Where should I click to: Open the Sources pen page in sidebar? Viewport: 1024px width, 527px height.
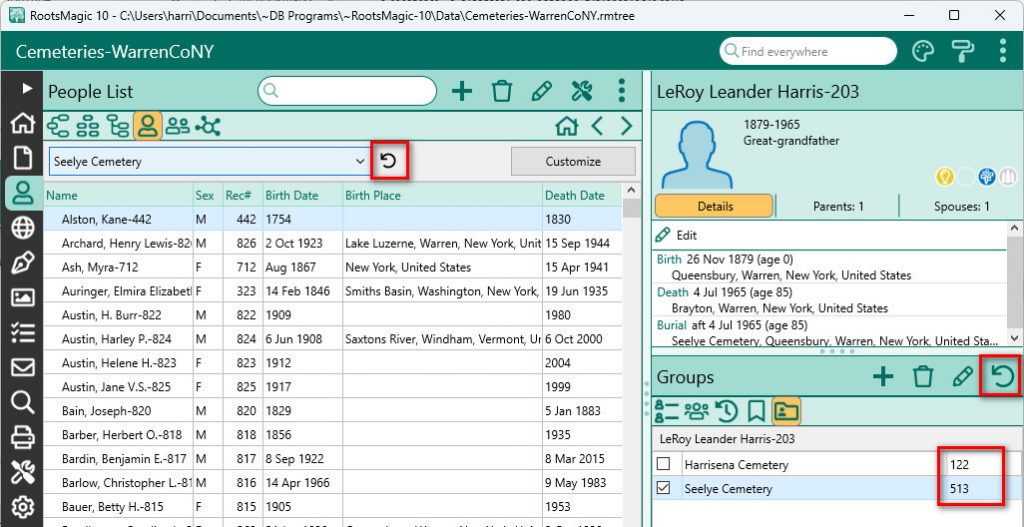pyautogui.click(x=23, y=263)
